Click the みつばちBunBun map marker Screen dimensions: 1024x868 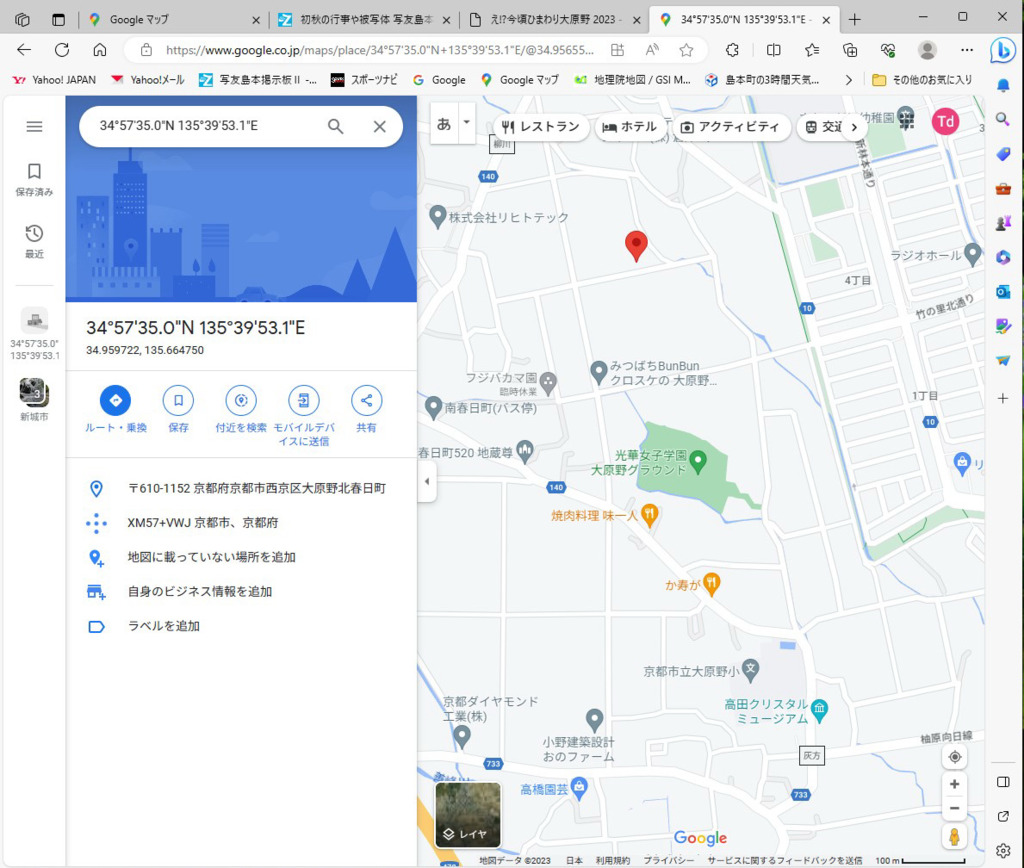599,372
